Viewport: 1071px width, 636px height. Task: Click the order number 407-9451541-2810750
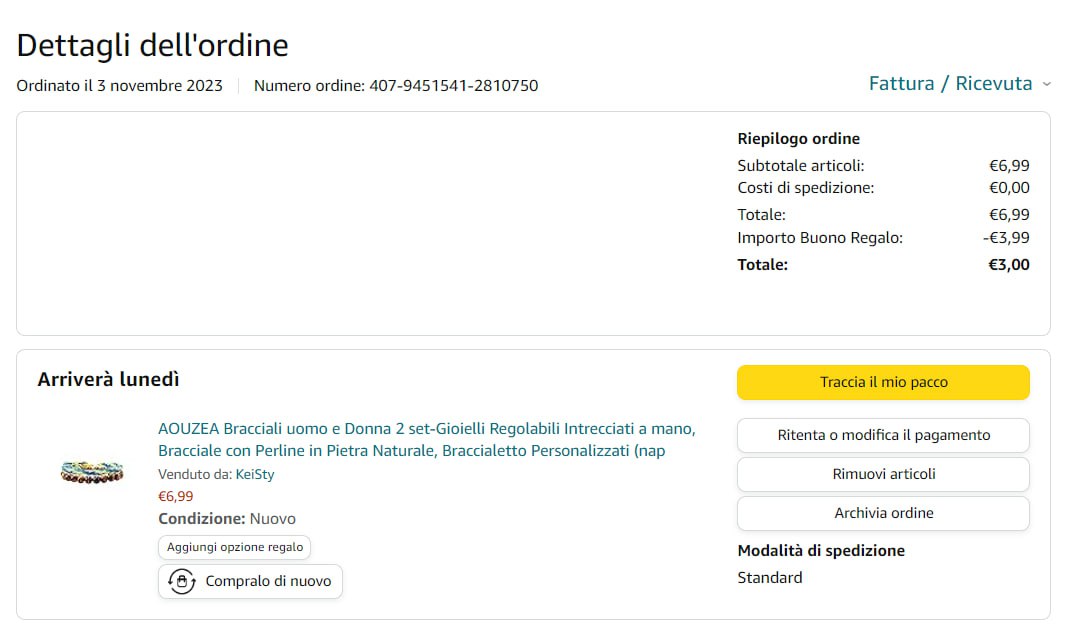453,86
